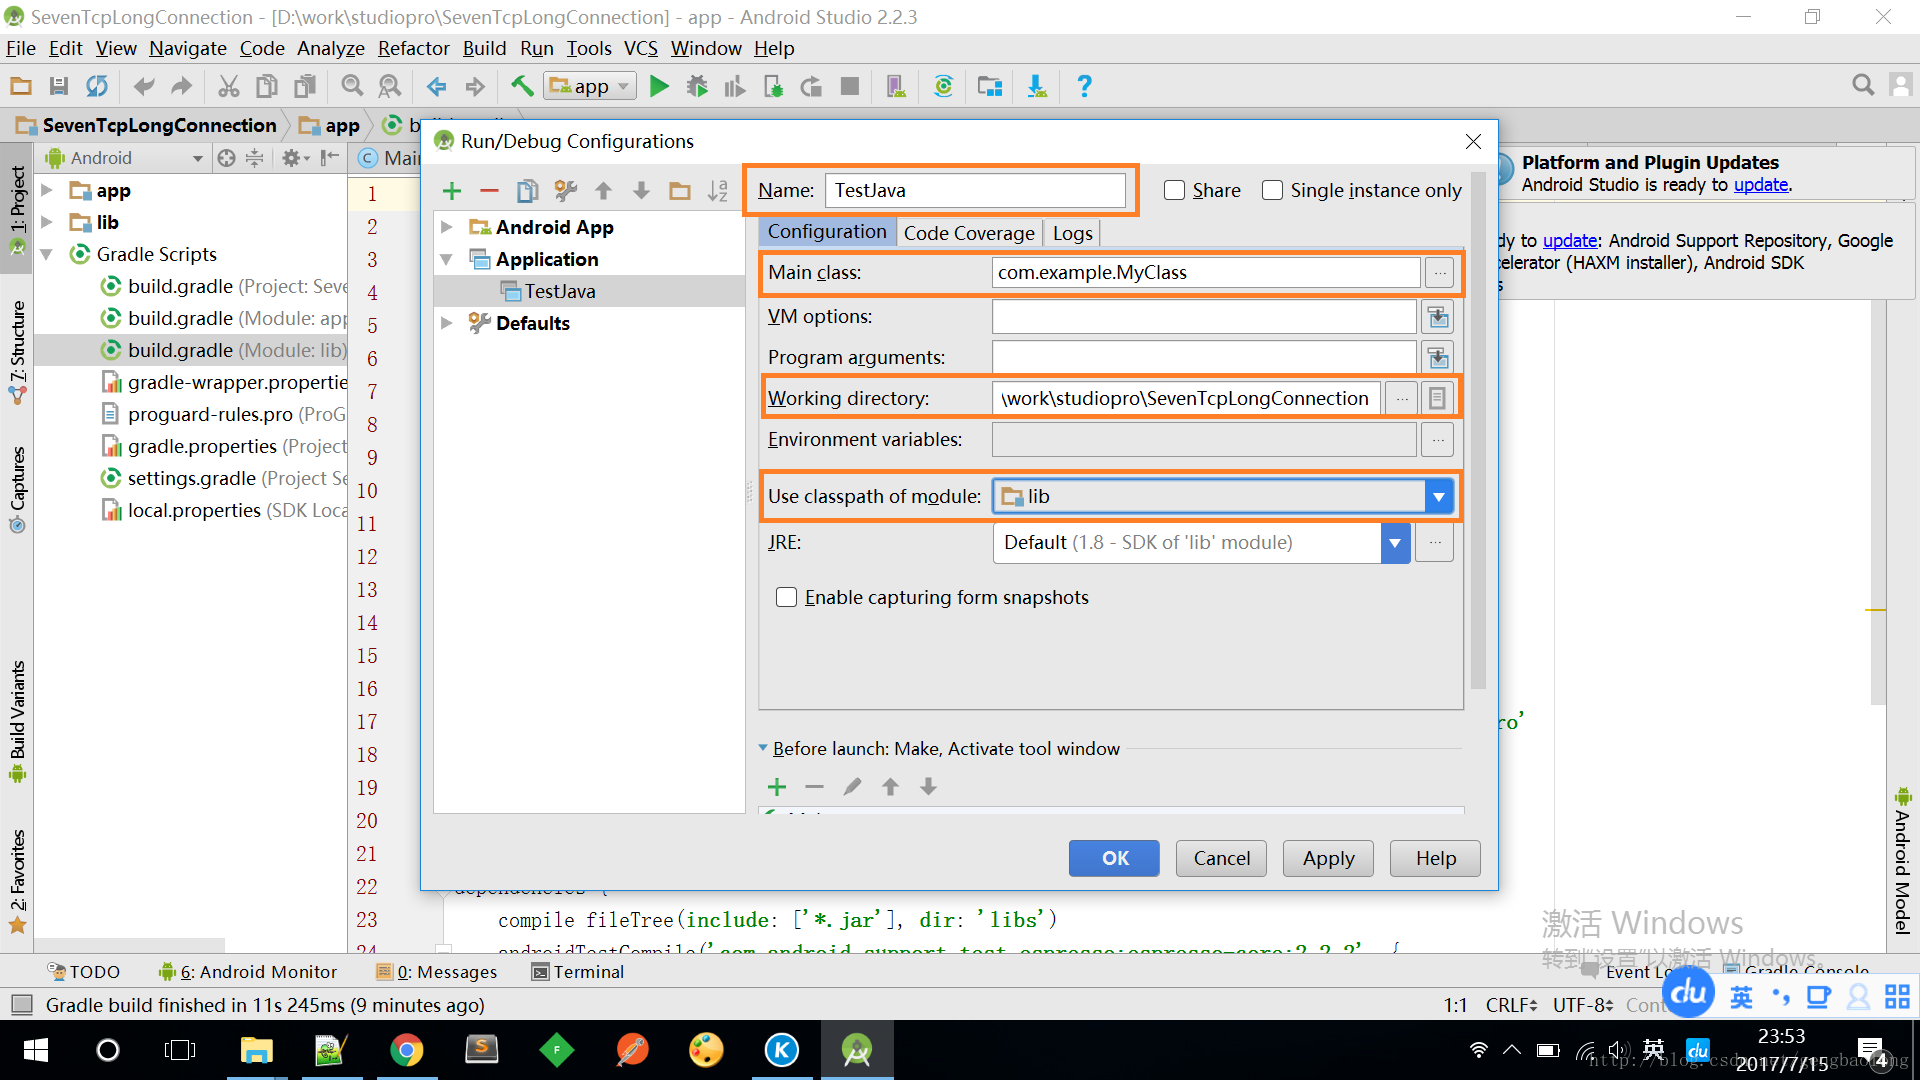1920x1080 pixels.
Task: Open Chrome from Windows taskbar
Action: click(406, 1050)
